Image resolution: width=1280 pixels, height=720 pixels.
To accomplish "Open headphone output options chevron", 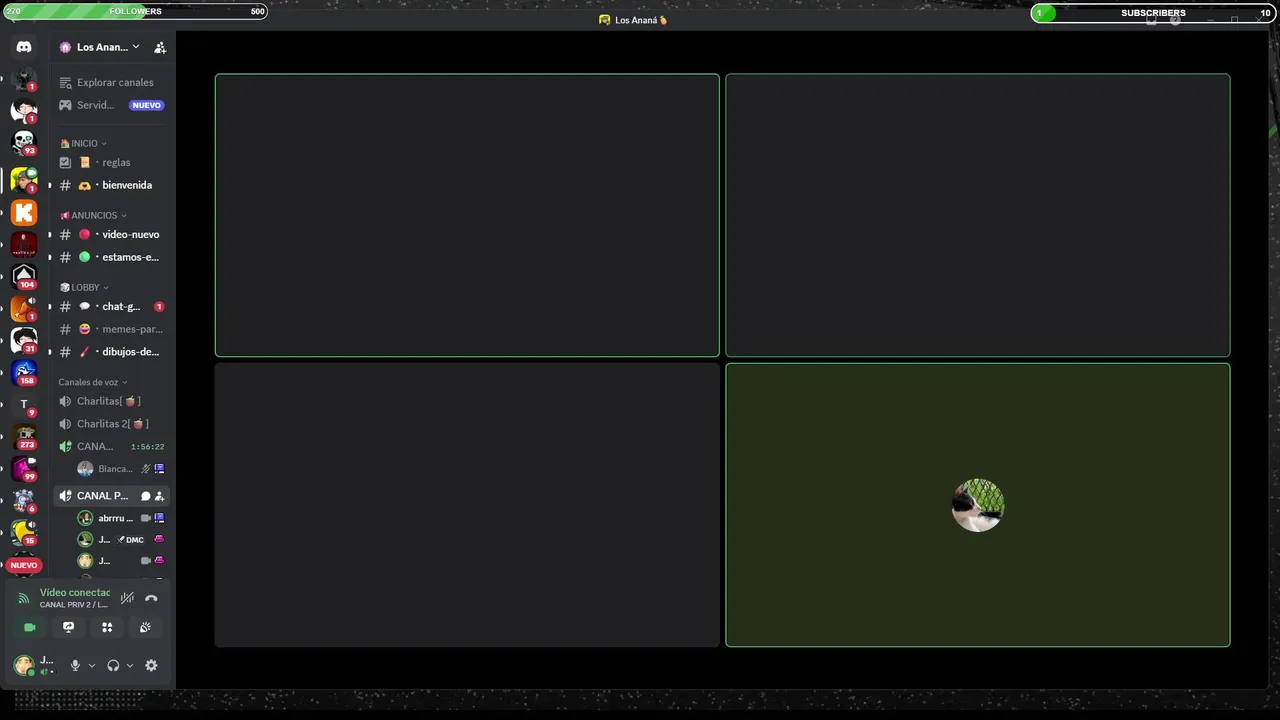I will click(130, 665).
